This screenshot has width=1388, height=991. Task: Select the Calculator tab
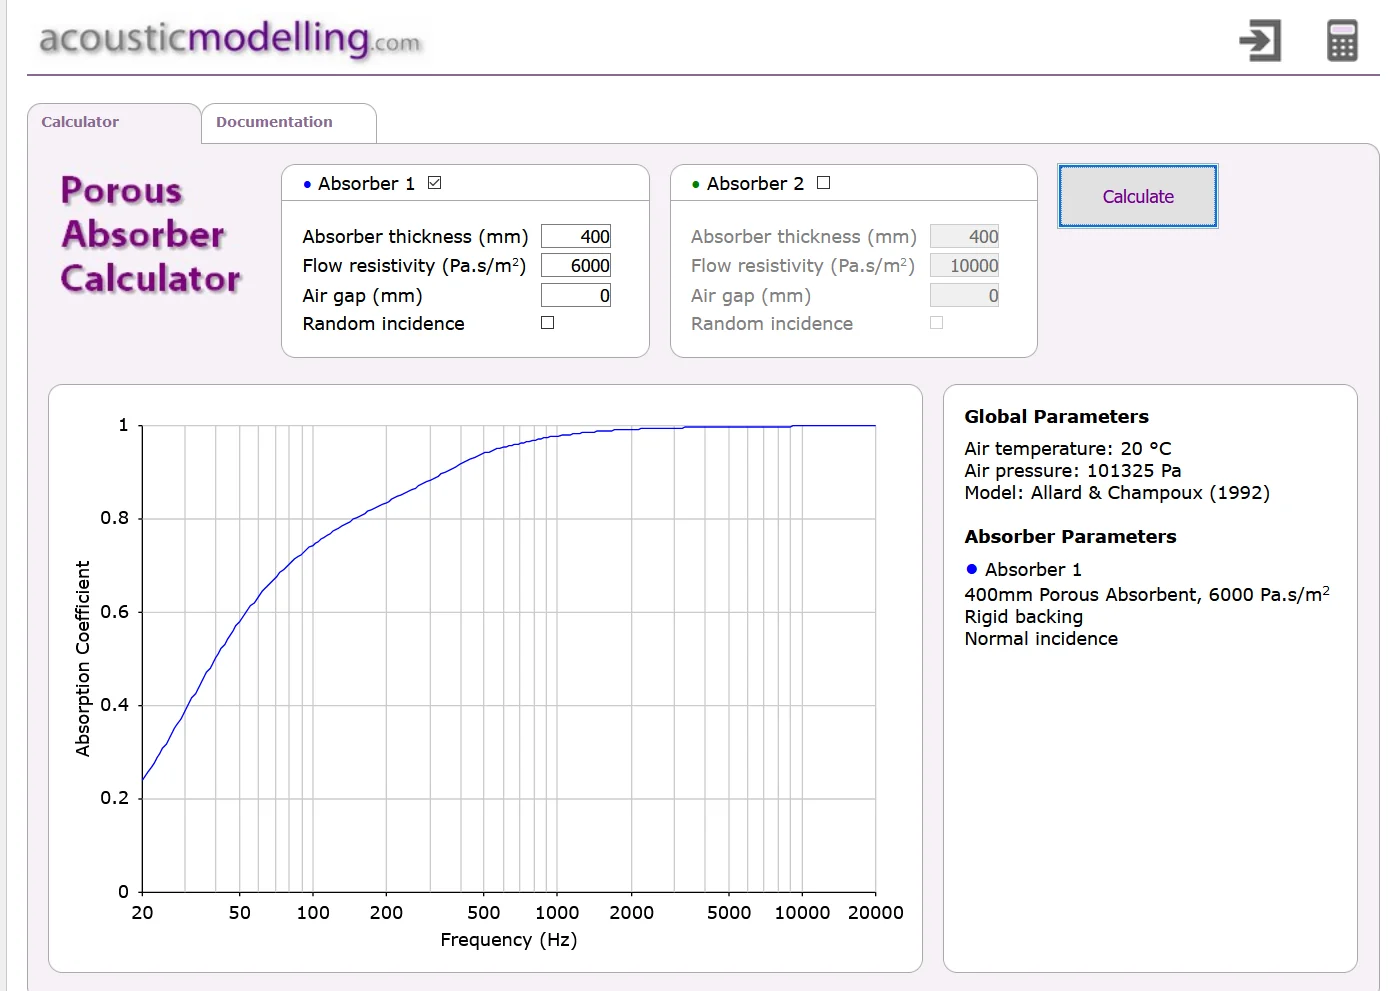coord(114,123)
